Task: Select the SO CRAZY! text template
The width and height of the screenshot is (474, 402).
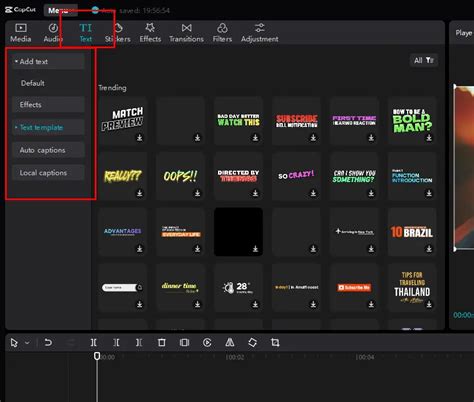Action: point(296,175)
